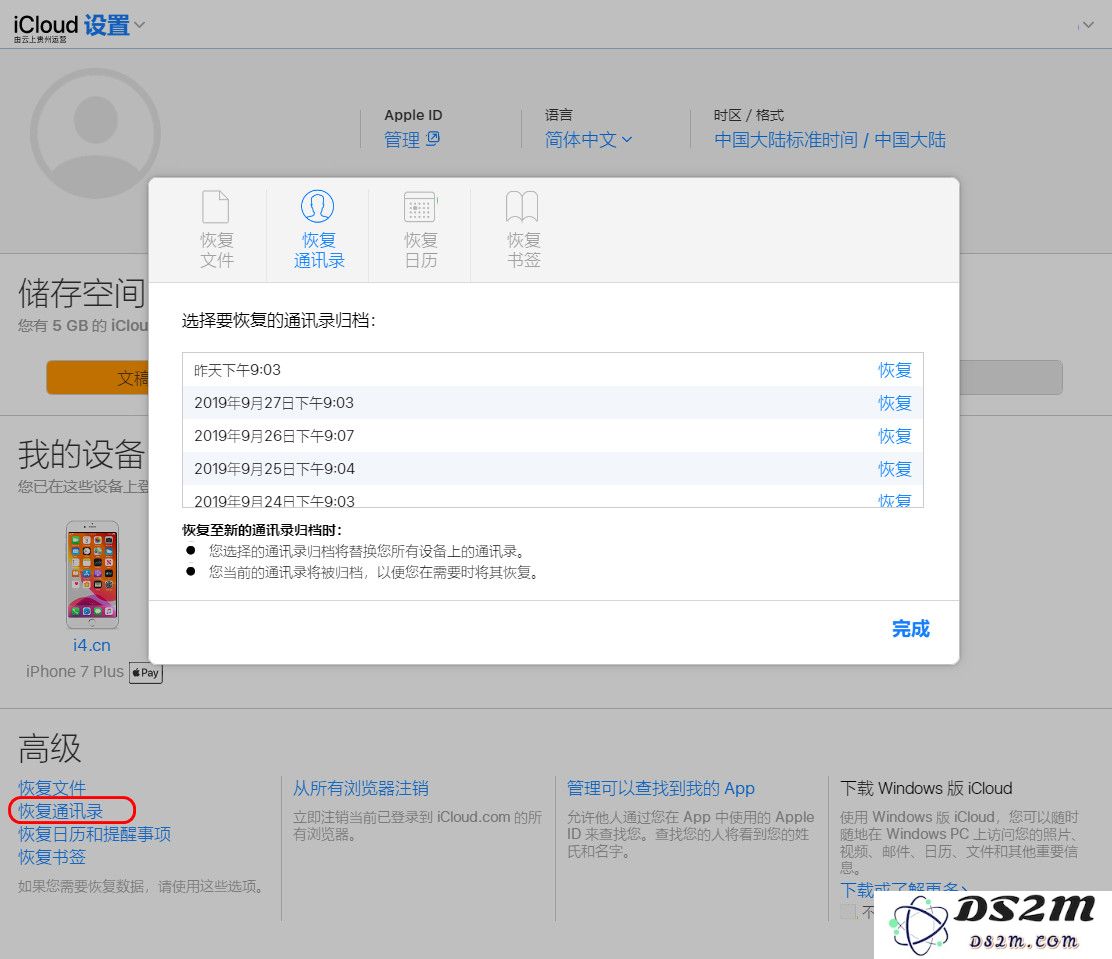
Task: Open 恢复书签 link under 高级
Action: [x=52, y=857]
